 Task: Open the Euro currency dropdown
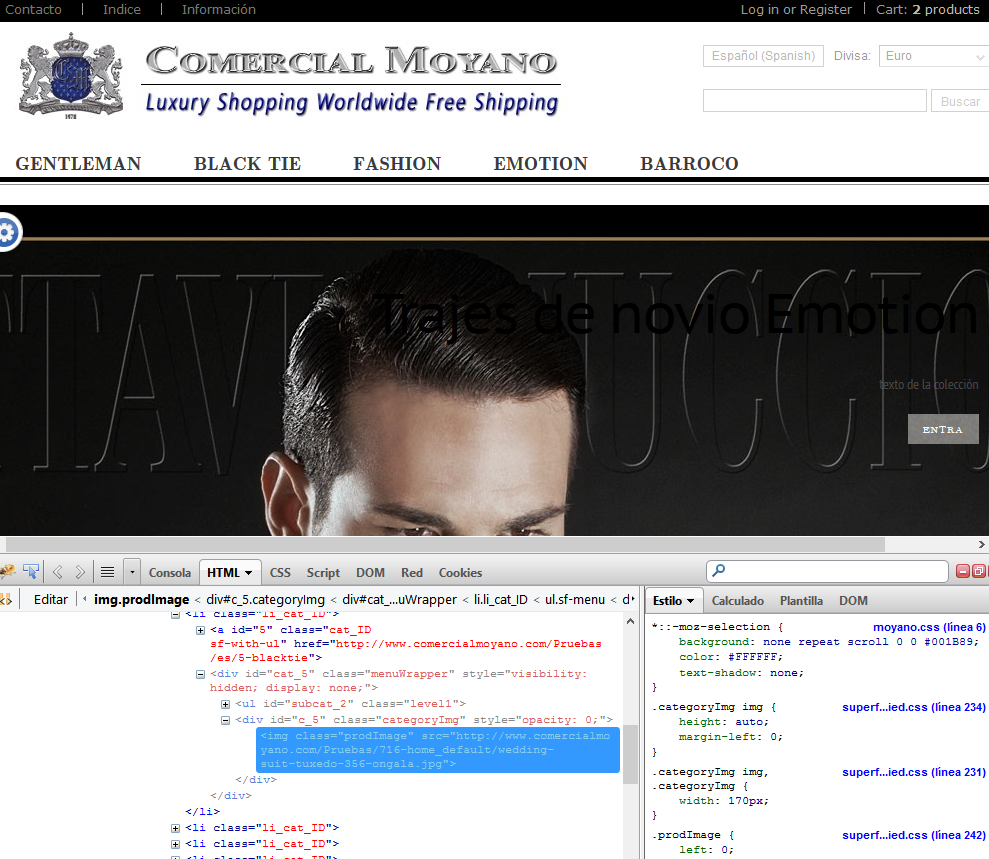click(934, 56)
